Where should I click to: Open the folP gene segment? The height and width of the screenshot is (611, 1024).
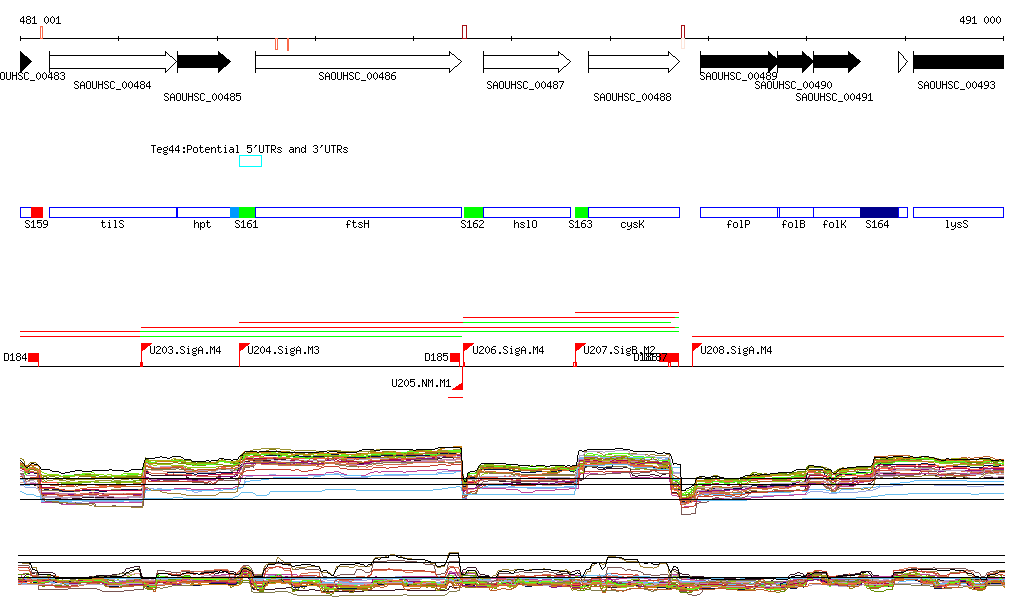click(x=738, y=212)
